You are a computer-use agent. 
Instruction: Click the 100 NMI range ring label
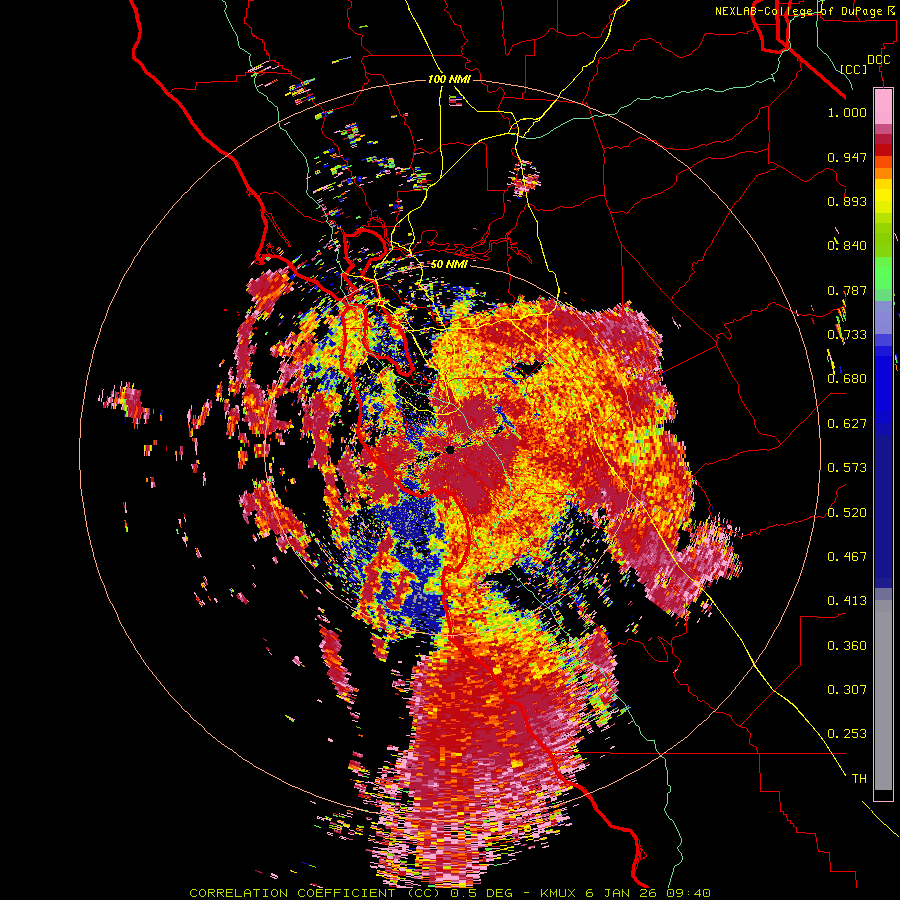click(449, 79)
